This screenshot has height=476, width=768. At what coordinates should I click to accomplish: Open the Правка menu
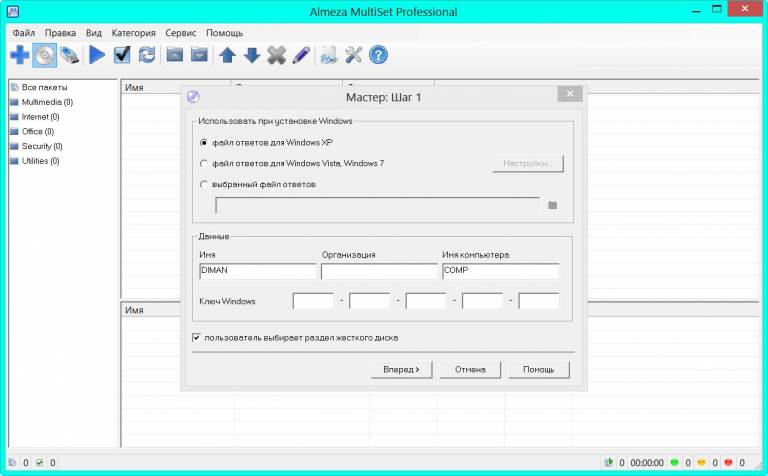tap(60, 33)
